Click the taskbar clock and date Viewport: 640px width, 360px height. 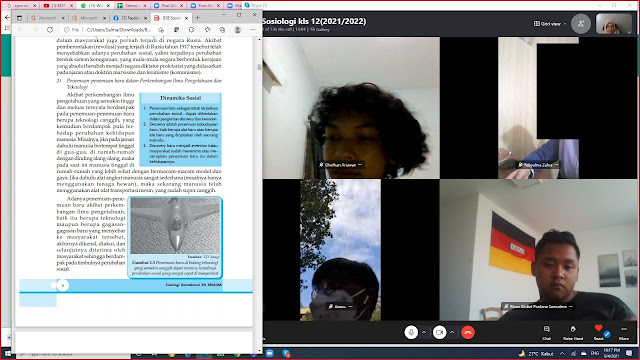(611, 353)
